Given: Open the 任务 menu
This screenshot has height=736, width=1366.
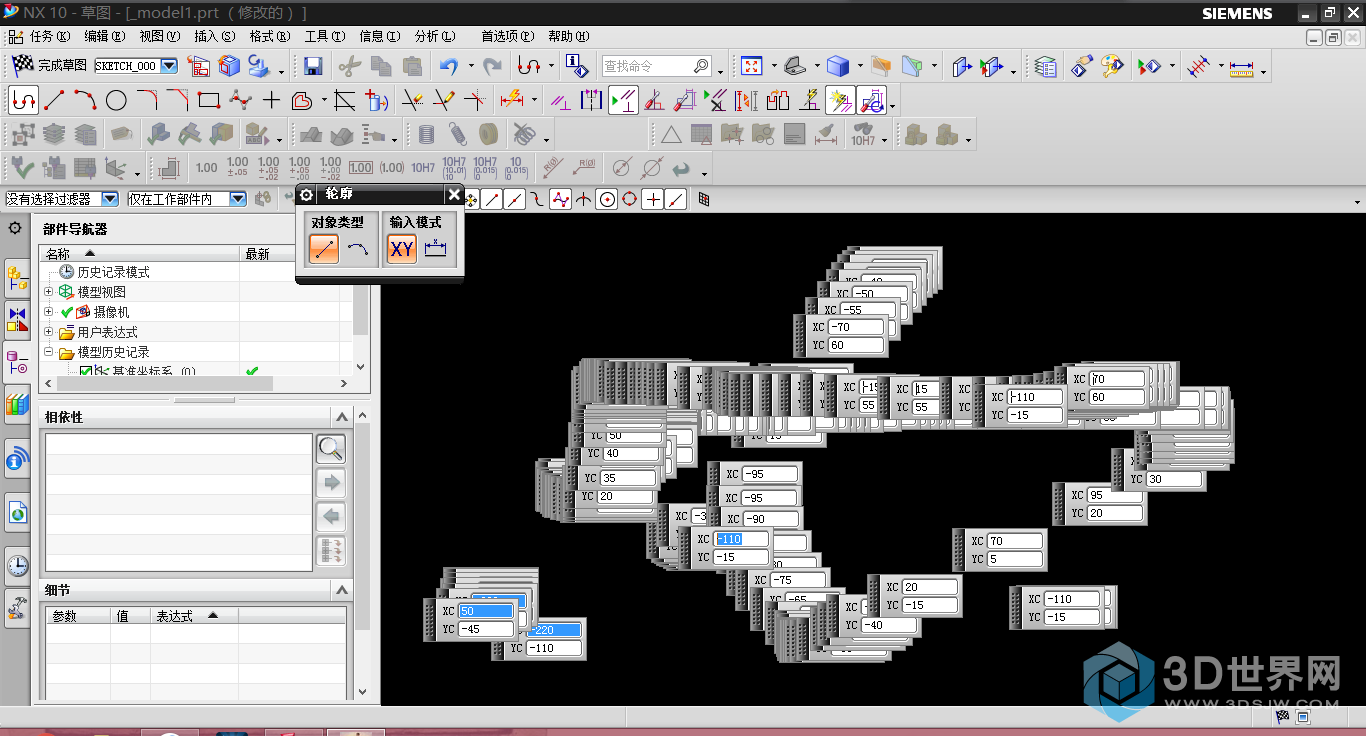Looking at the screenshot, I should point(49,36).
